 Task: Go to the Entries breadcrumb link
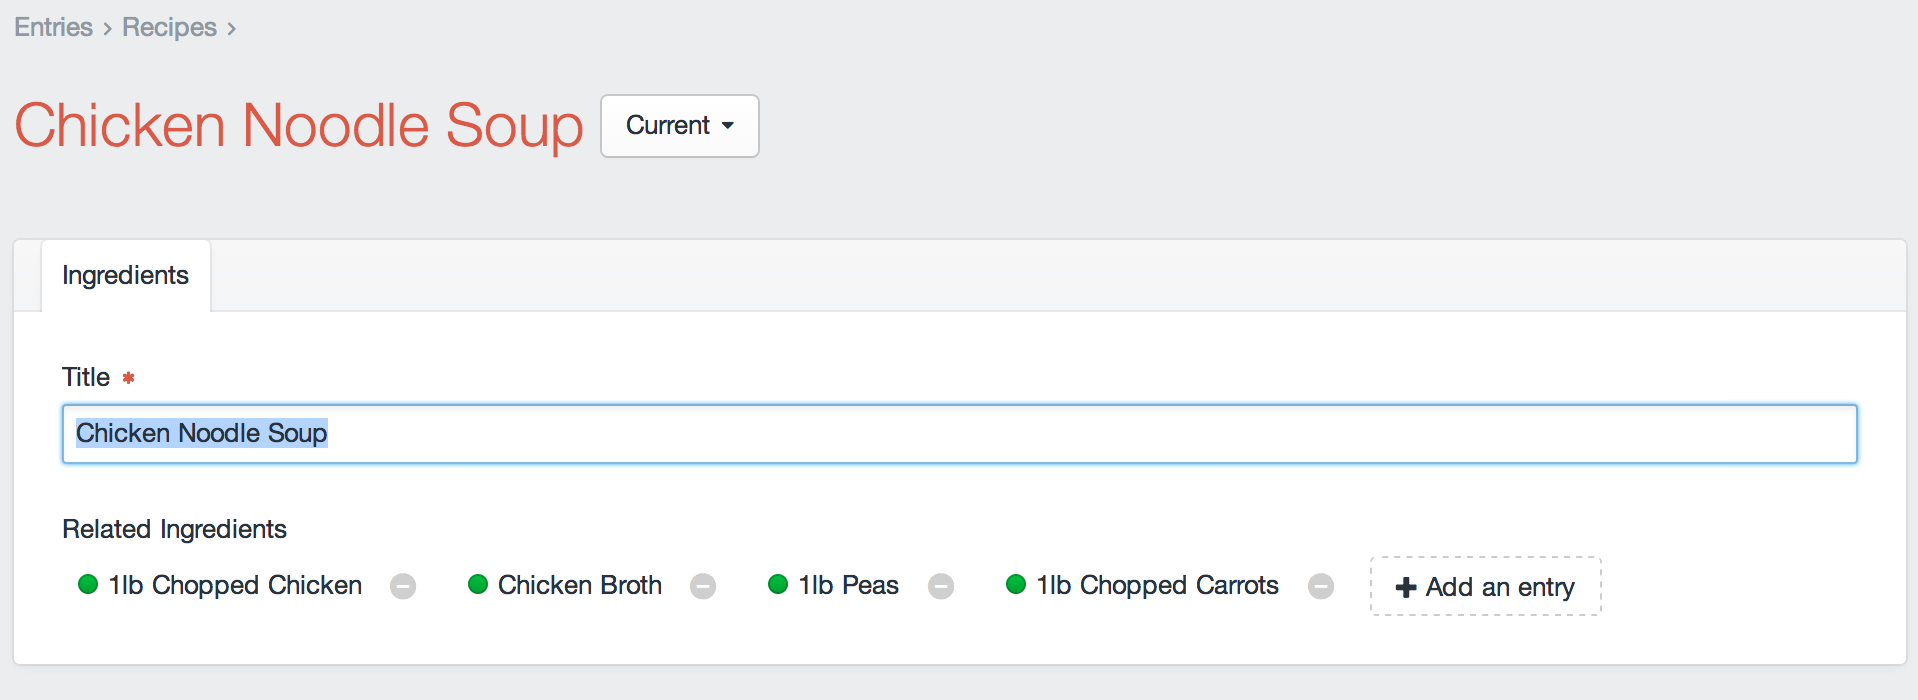click(53, 28)
